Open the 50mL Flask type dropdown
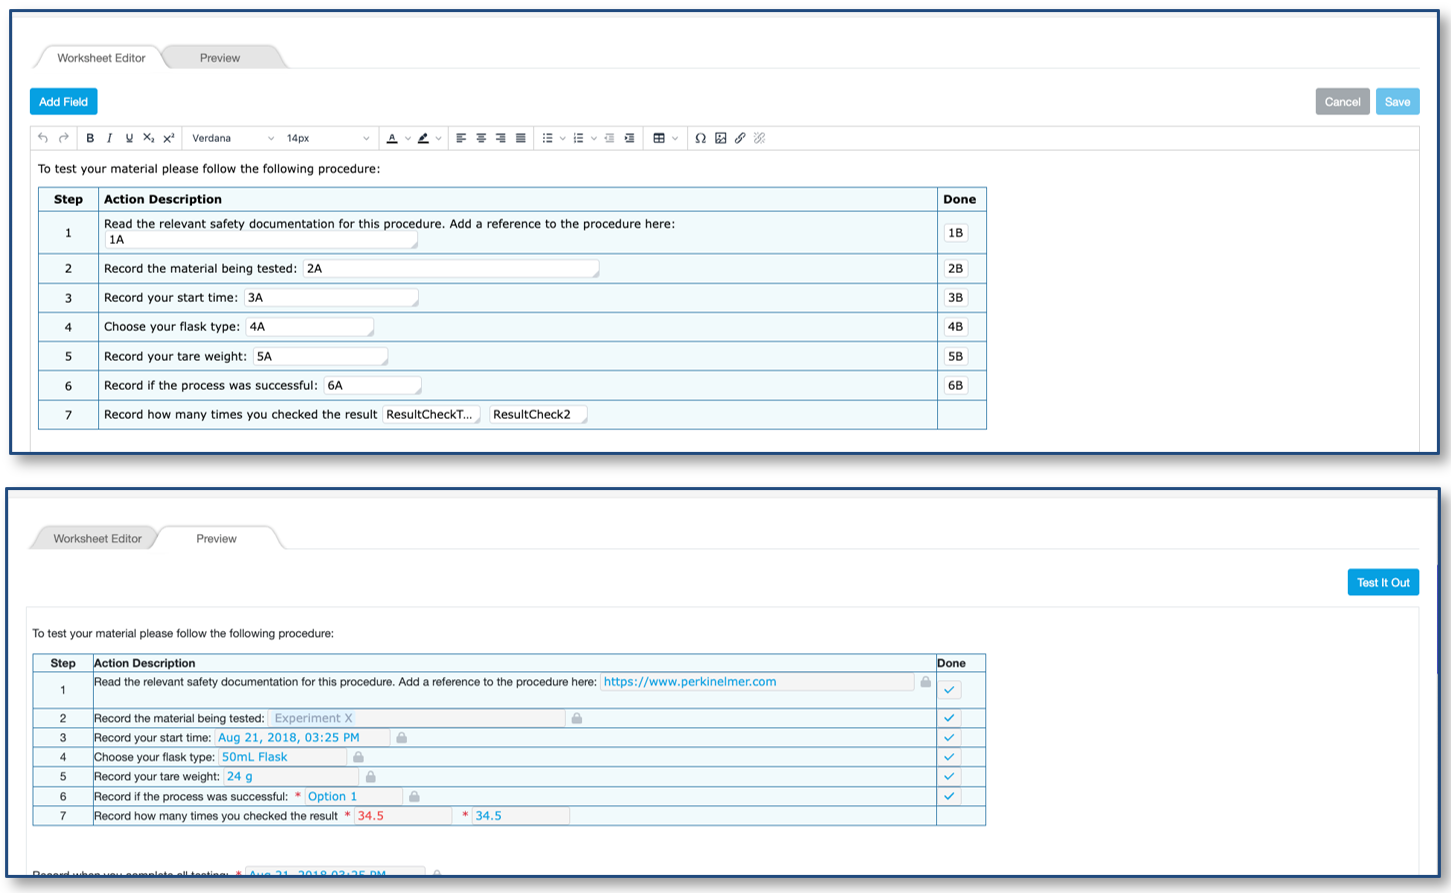 click(282, 757)
